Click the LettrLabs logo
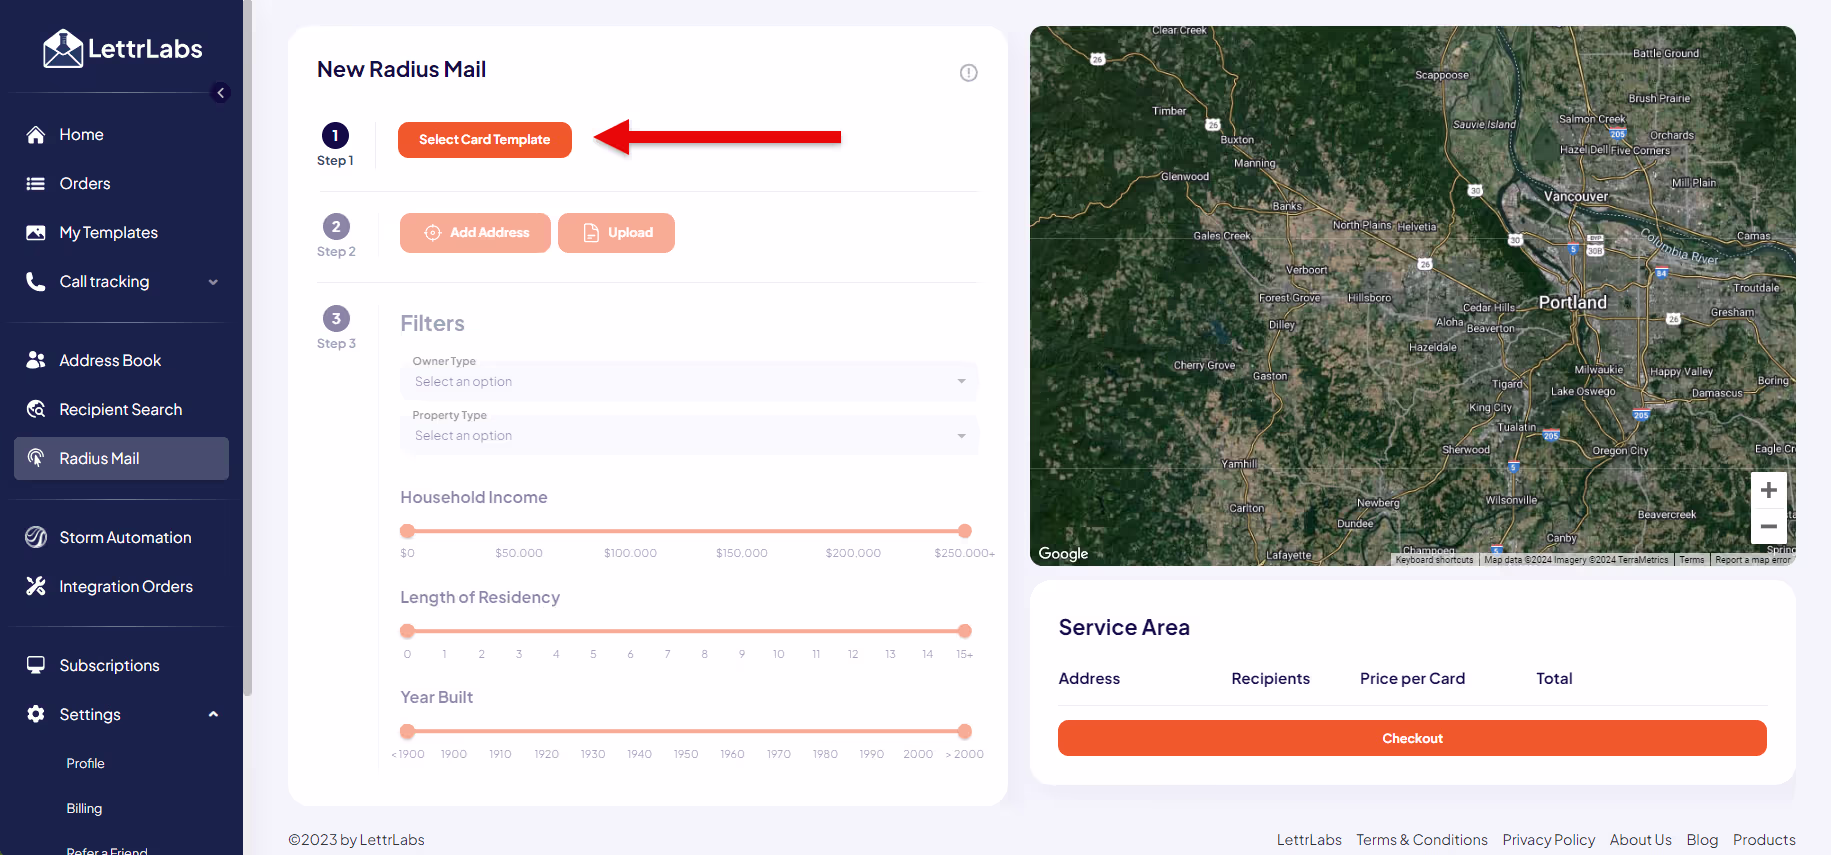Viewport: 1831px width, 855px height. (122, 48)
